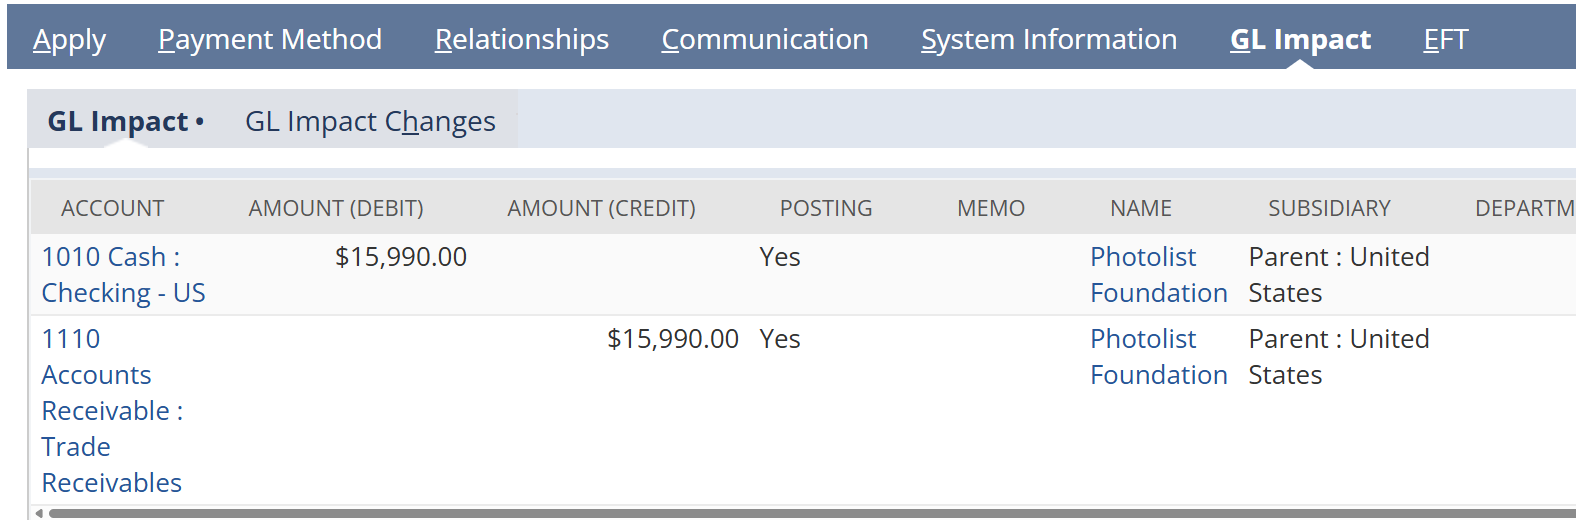The width and height of the screenshot is (1576, 520).
Task: Open the Apply tab
Action: 69,39
